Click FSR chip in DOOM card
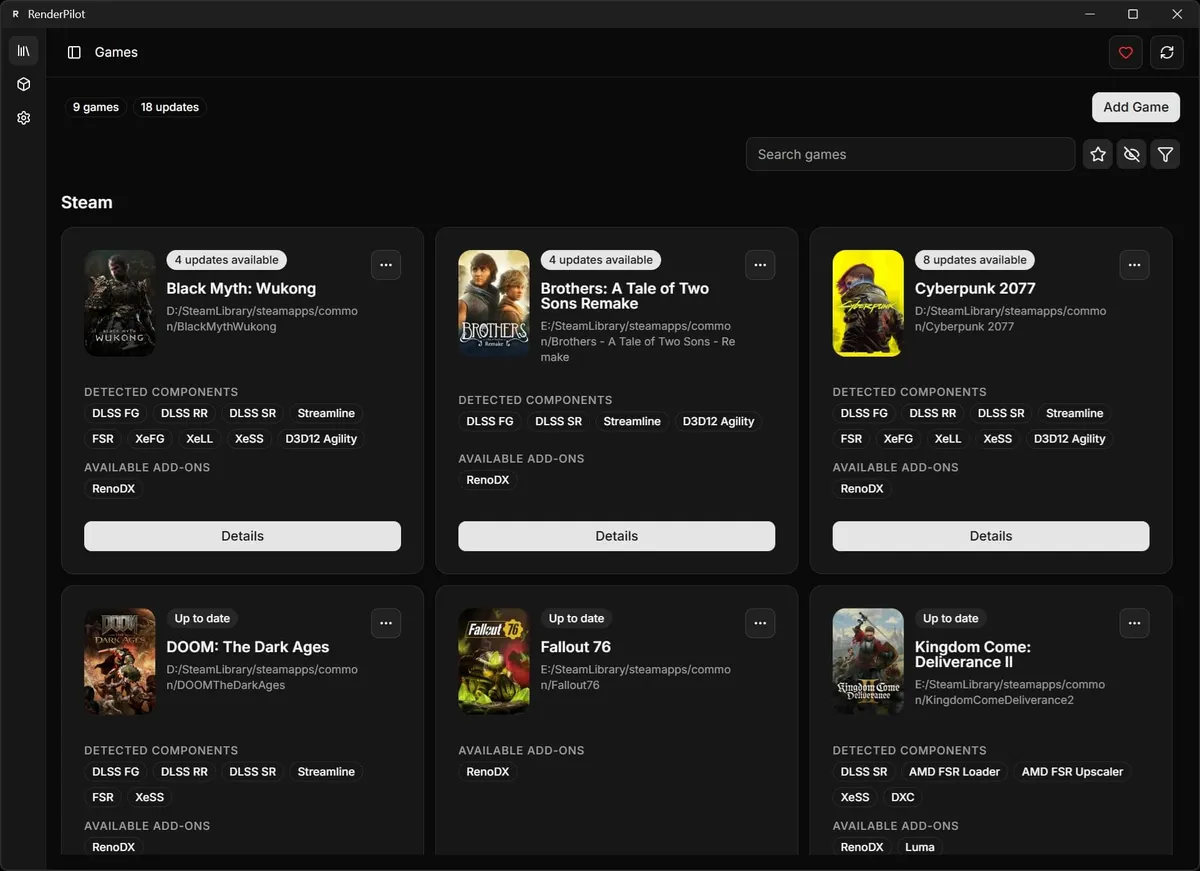1200x871 pixels. (103, 798)
